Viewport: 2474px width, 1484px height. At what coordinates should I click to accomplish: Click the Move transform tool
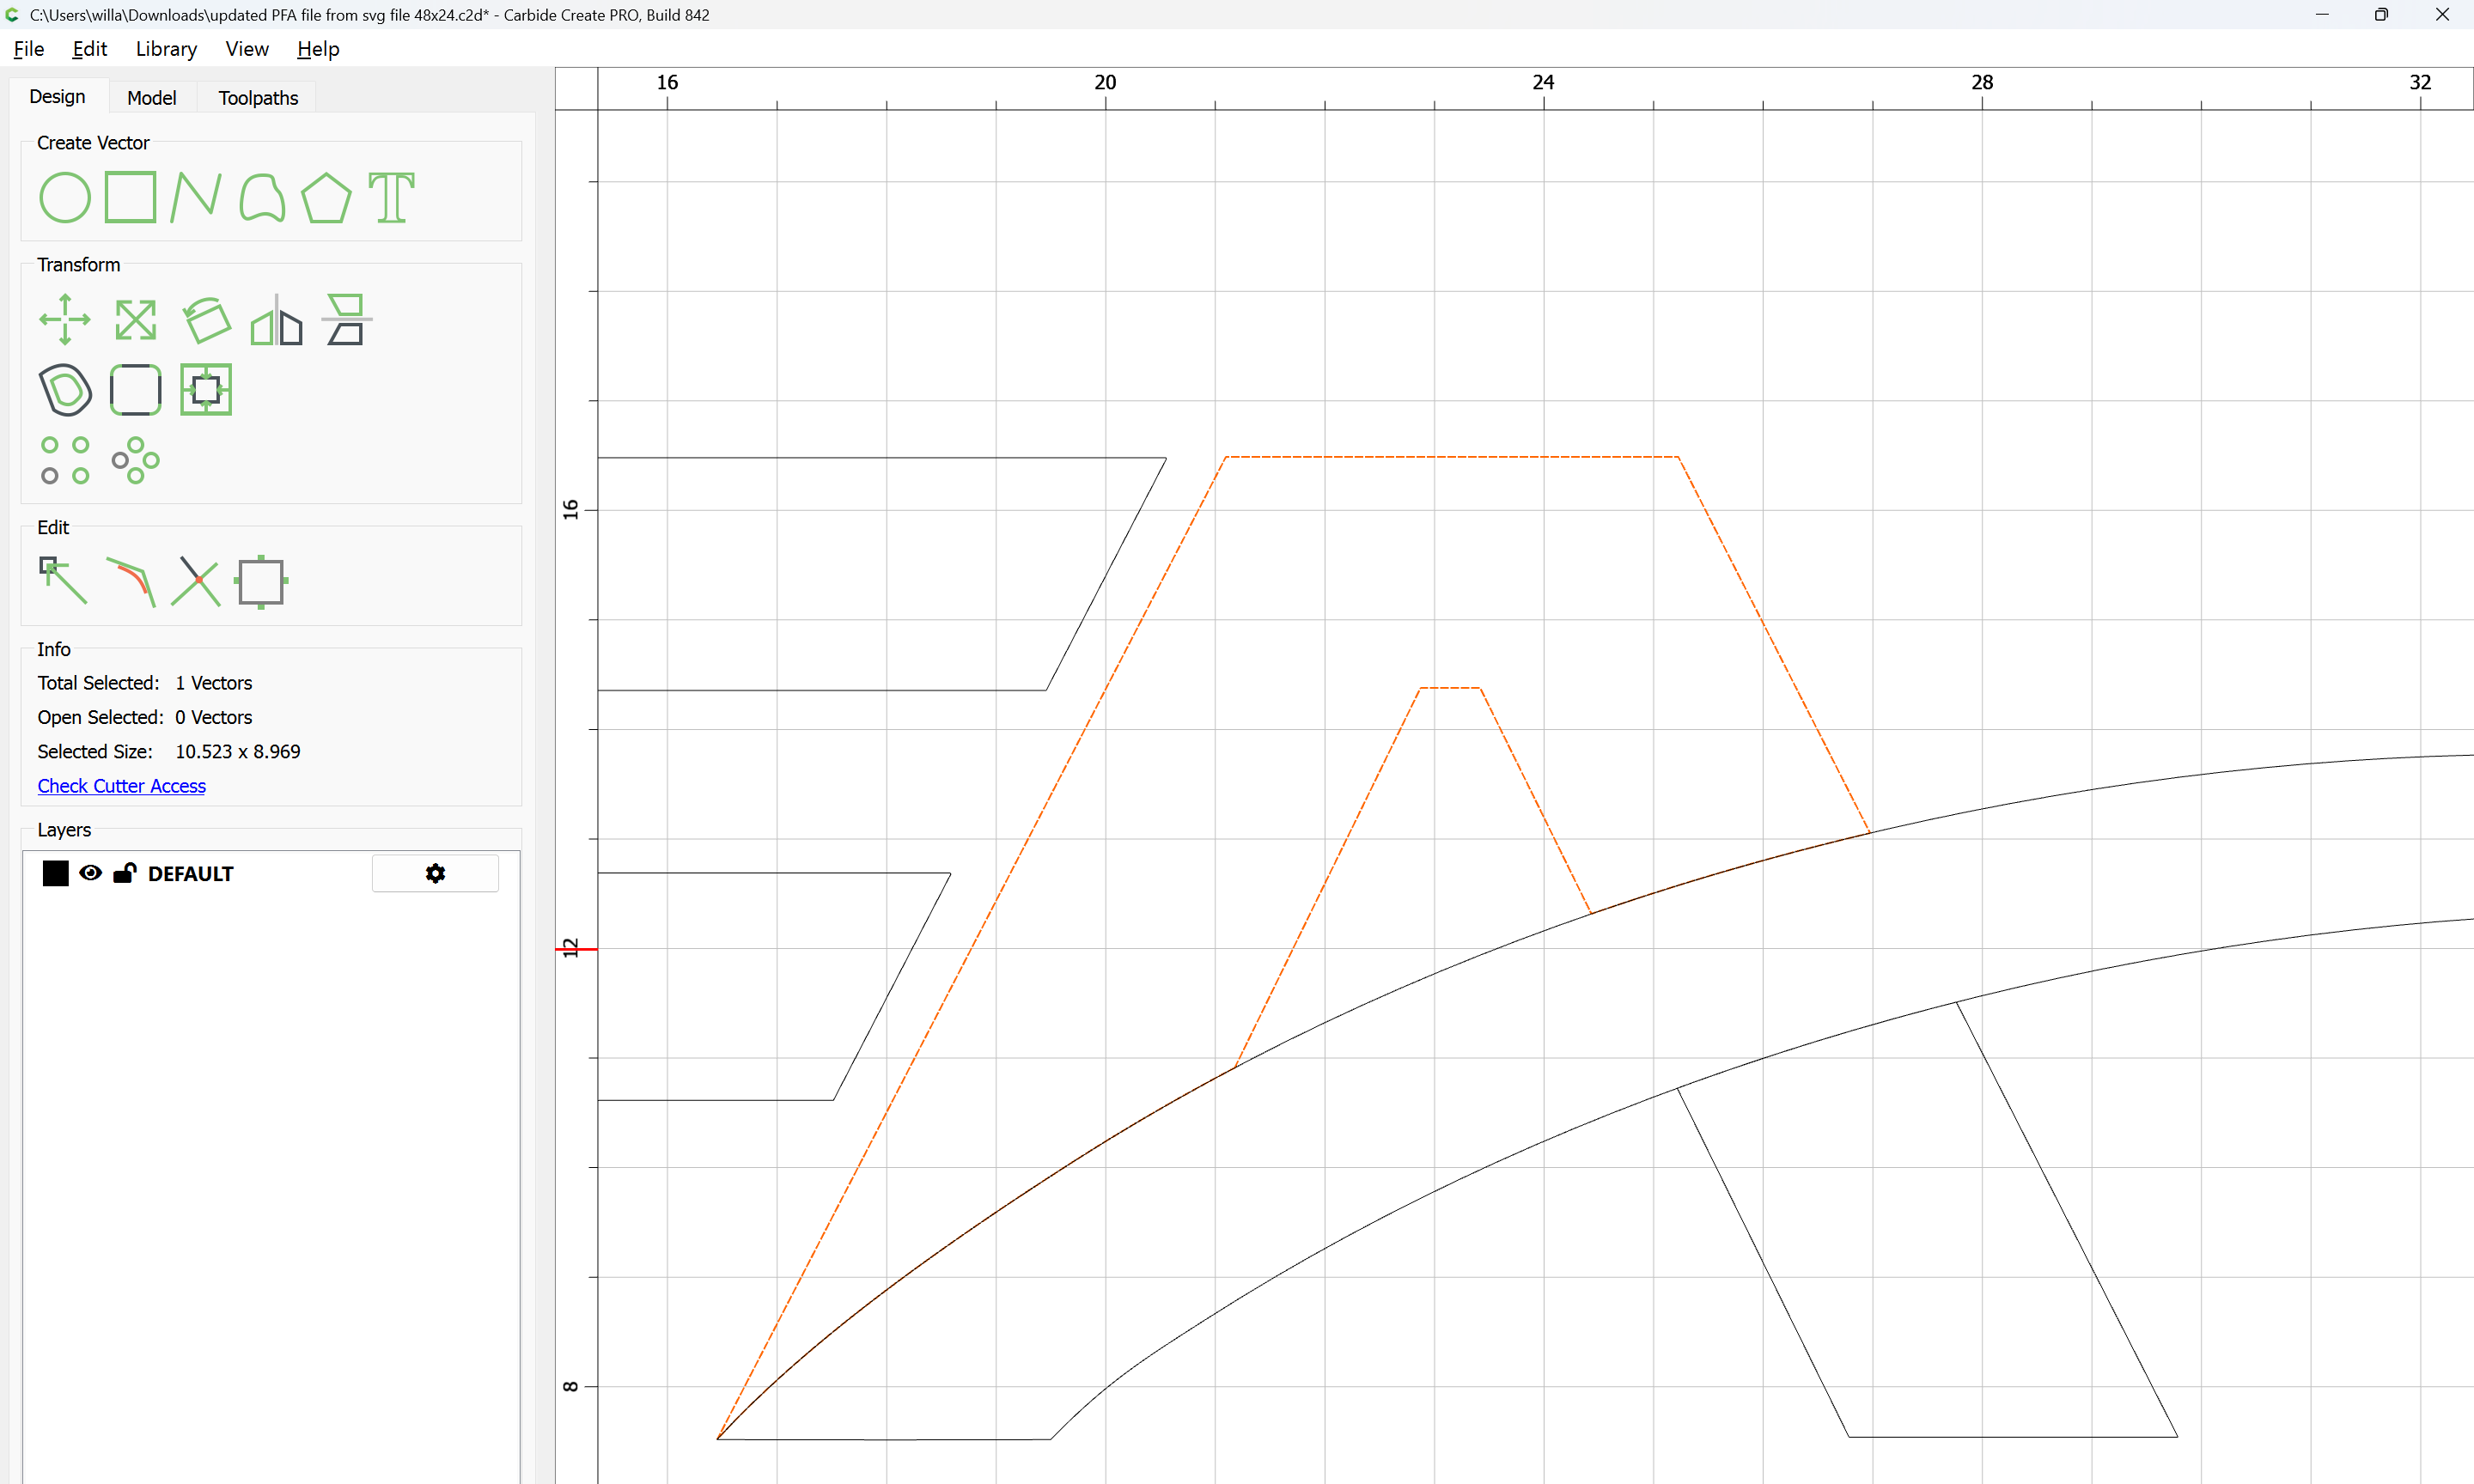[65, 320]
